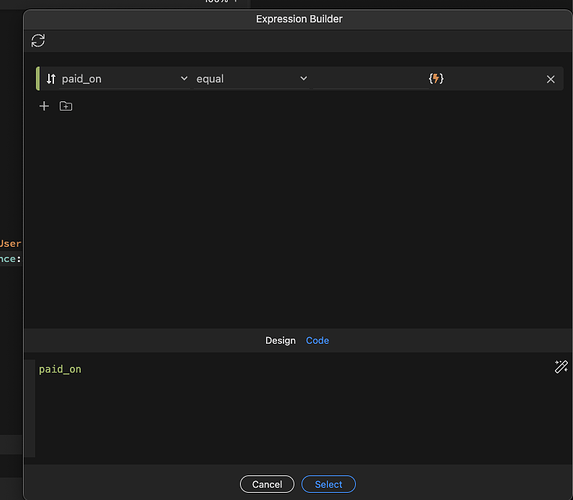
Task: Remove the paid_on condition with X
Action: click(550, 79)
